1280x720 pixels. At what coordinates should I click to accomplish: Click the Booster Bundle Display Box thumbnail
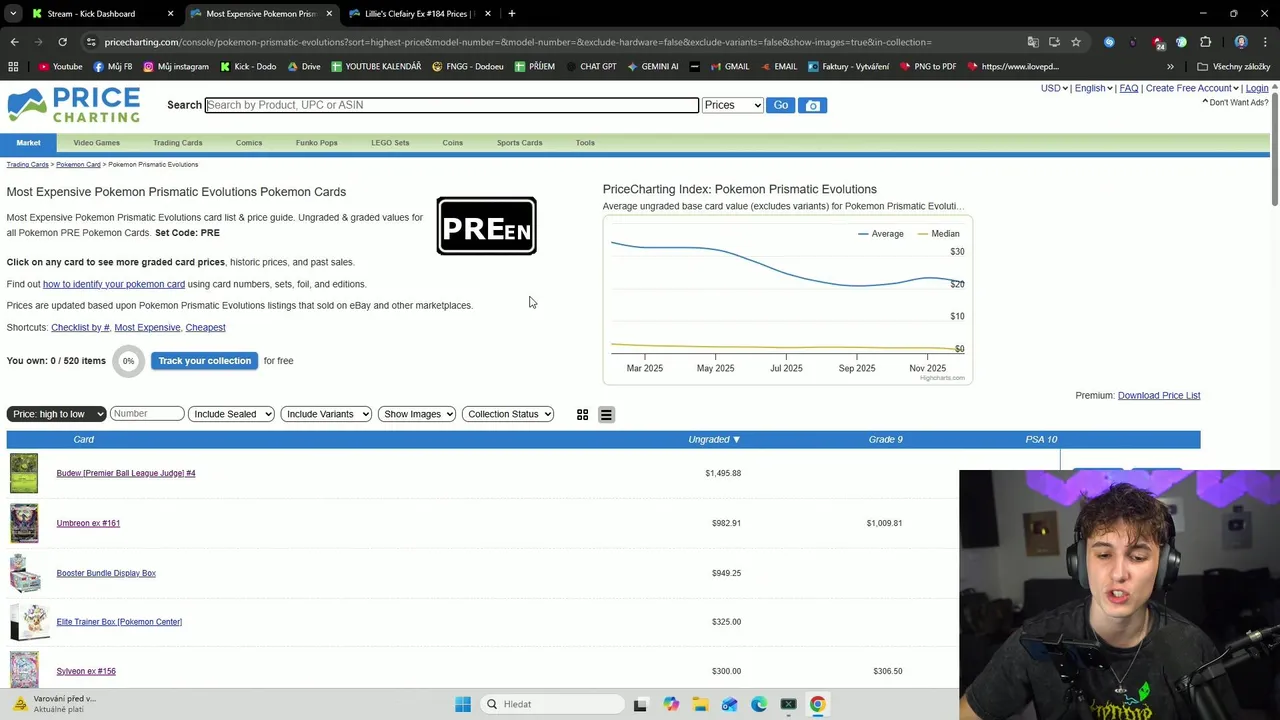pos(25,573)
